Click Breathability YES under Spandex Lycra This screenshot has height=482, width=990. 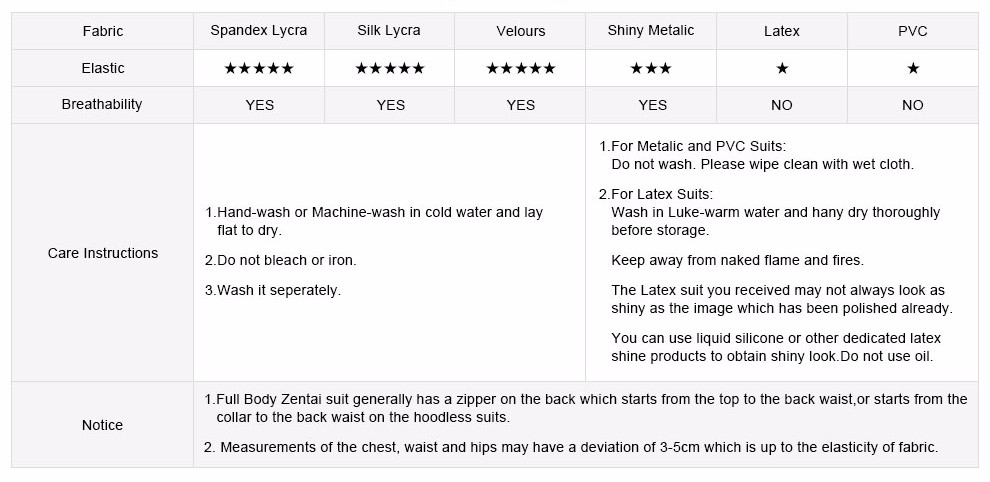click(259, 105)
